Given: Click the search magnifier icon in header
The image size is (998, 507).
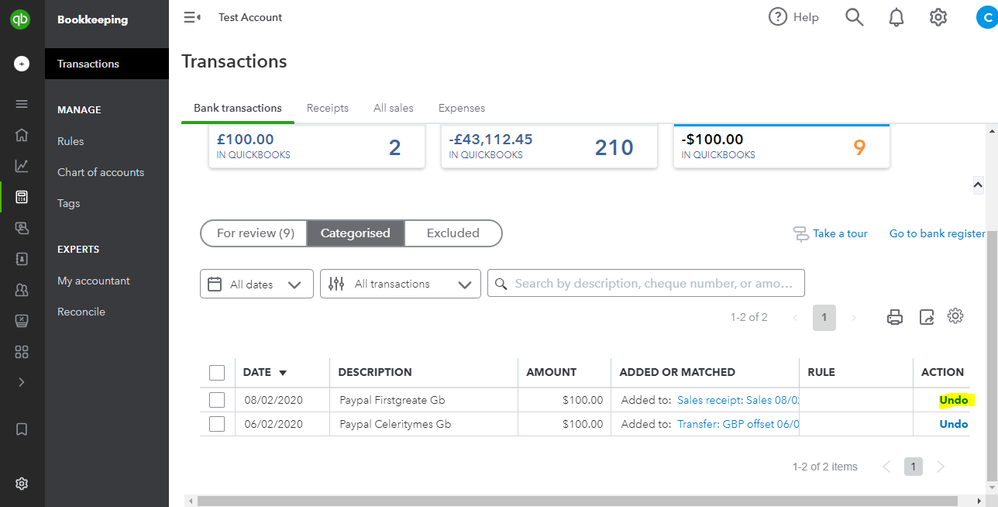Looking at the screenshot, I should (854, 17).
